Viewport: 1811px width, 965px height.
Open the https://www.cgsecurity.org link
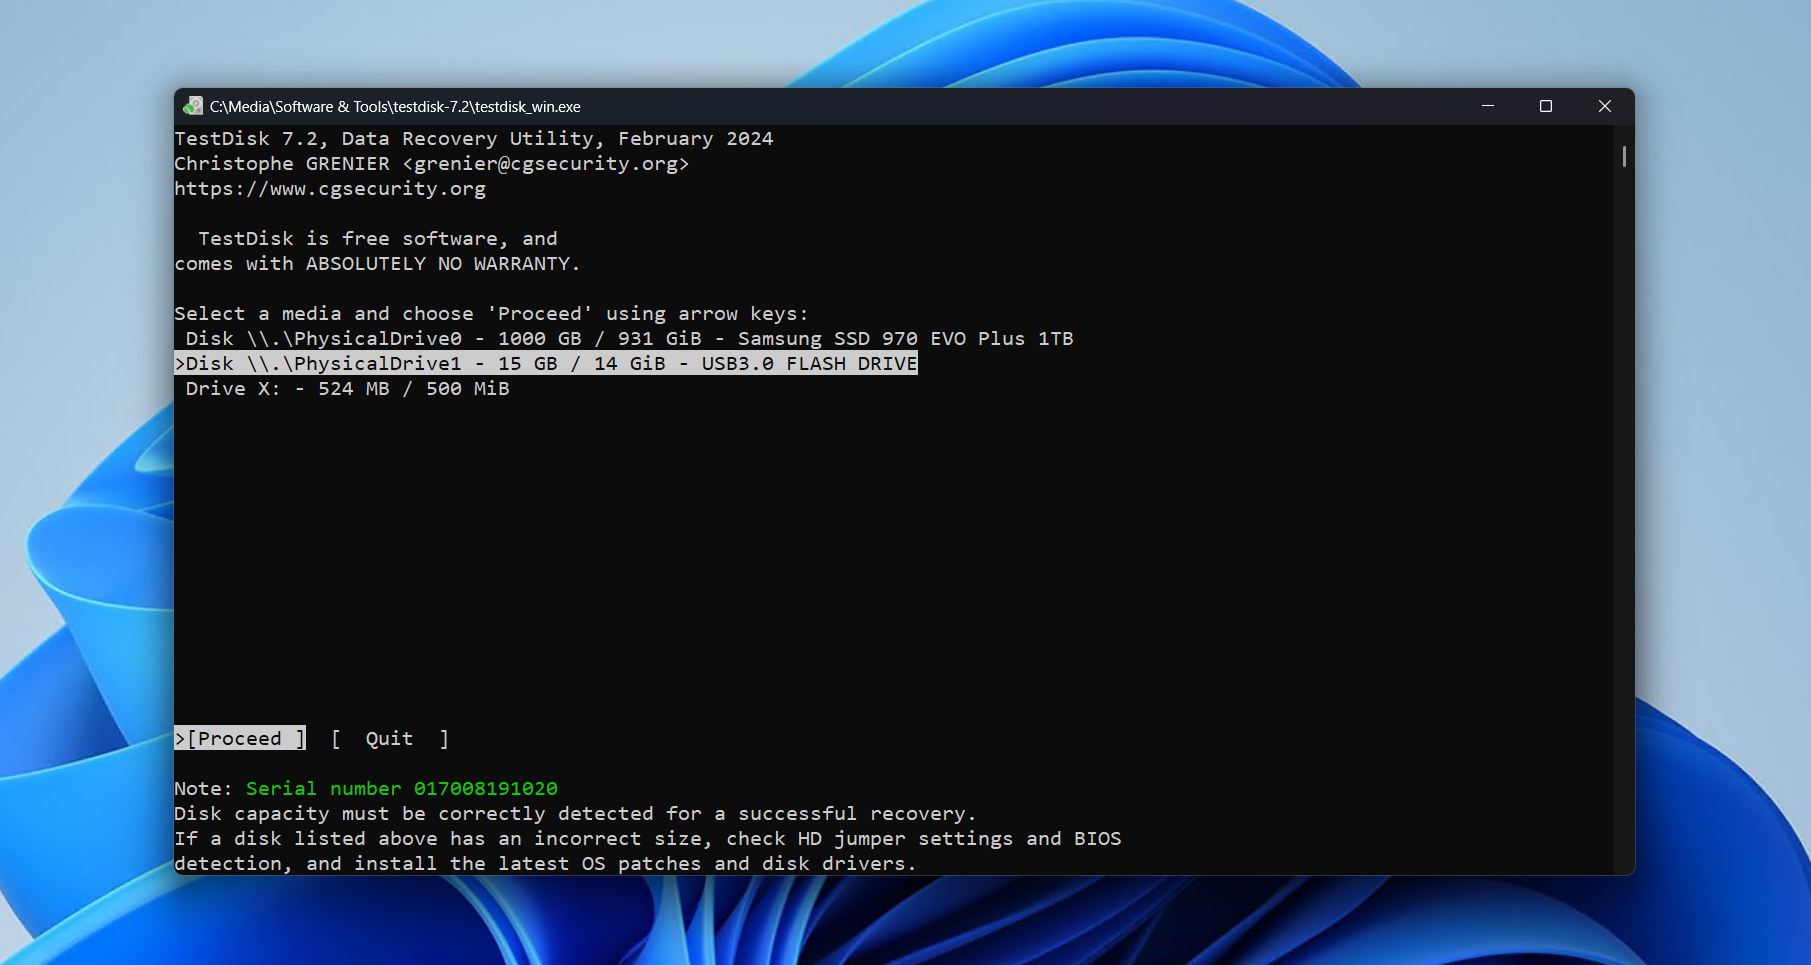[330, 188]
